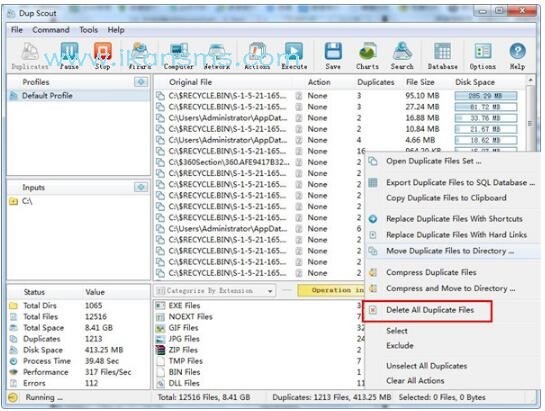Click the Default Profile icon
The width and height of the screenshot is (545, 411).
tap(13, 96)
